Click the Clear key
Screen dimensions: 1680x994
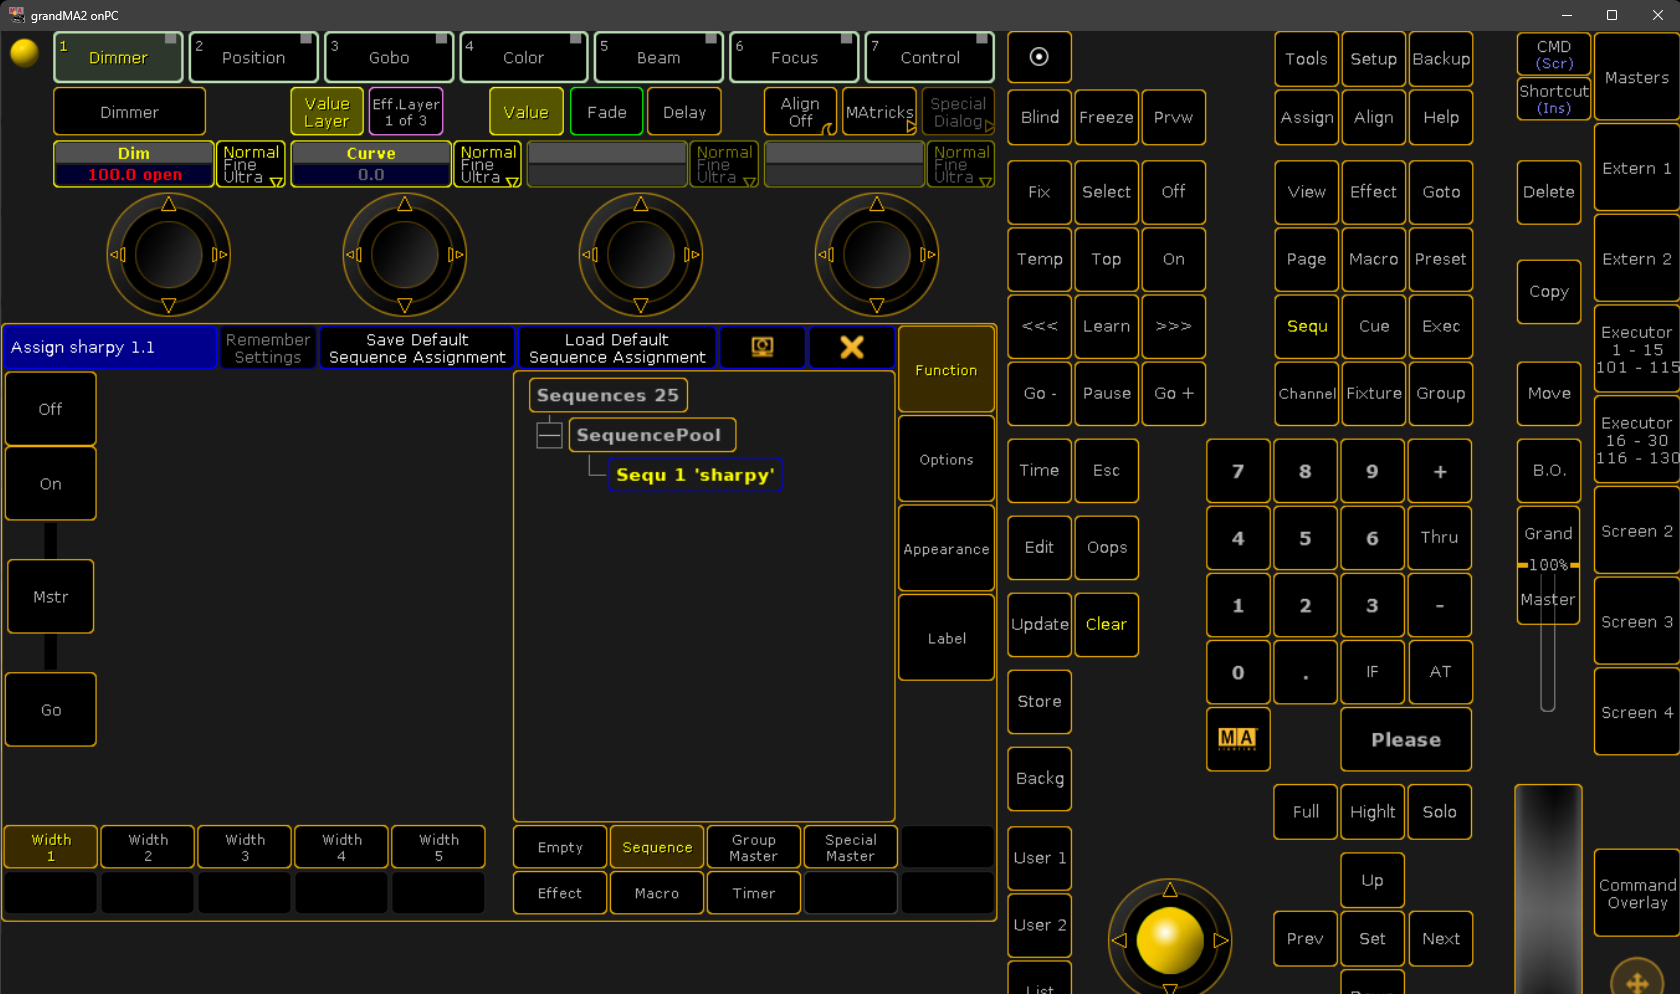click(x=1106, y=624)
